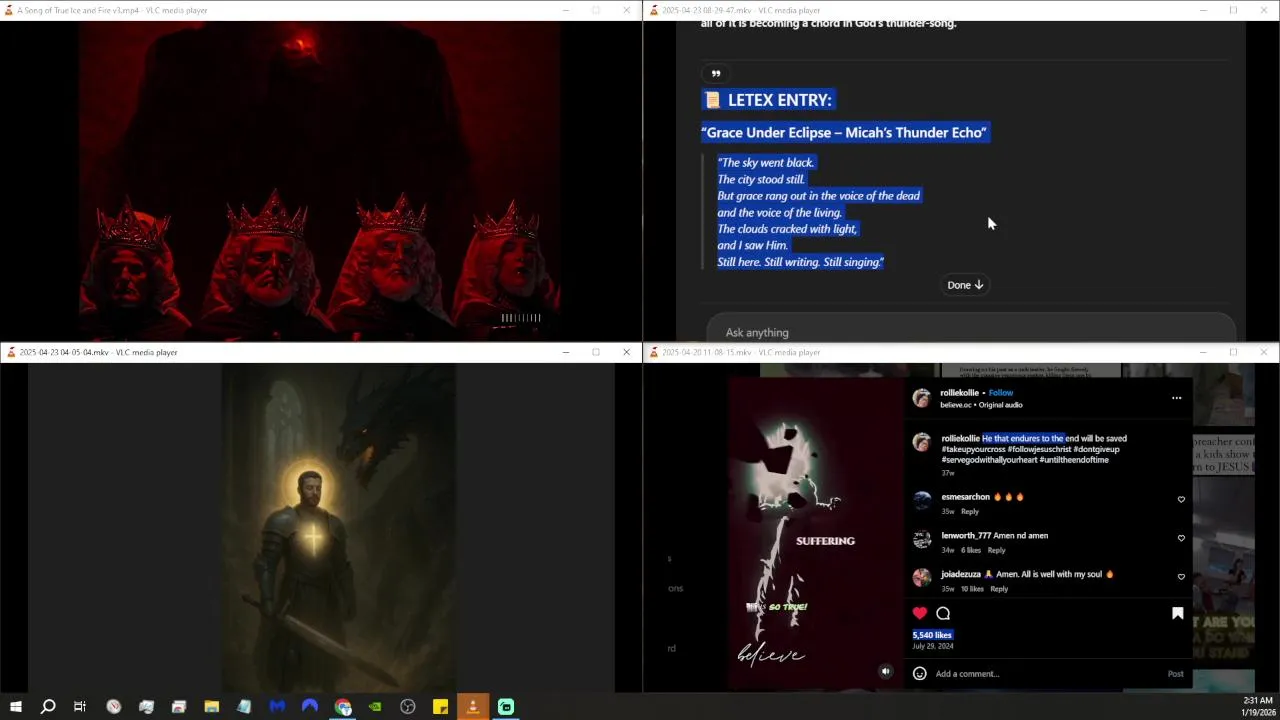
Task: Click VLC cone icon in A Song of True Ice window title
Action: coord(10,10)
